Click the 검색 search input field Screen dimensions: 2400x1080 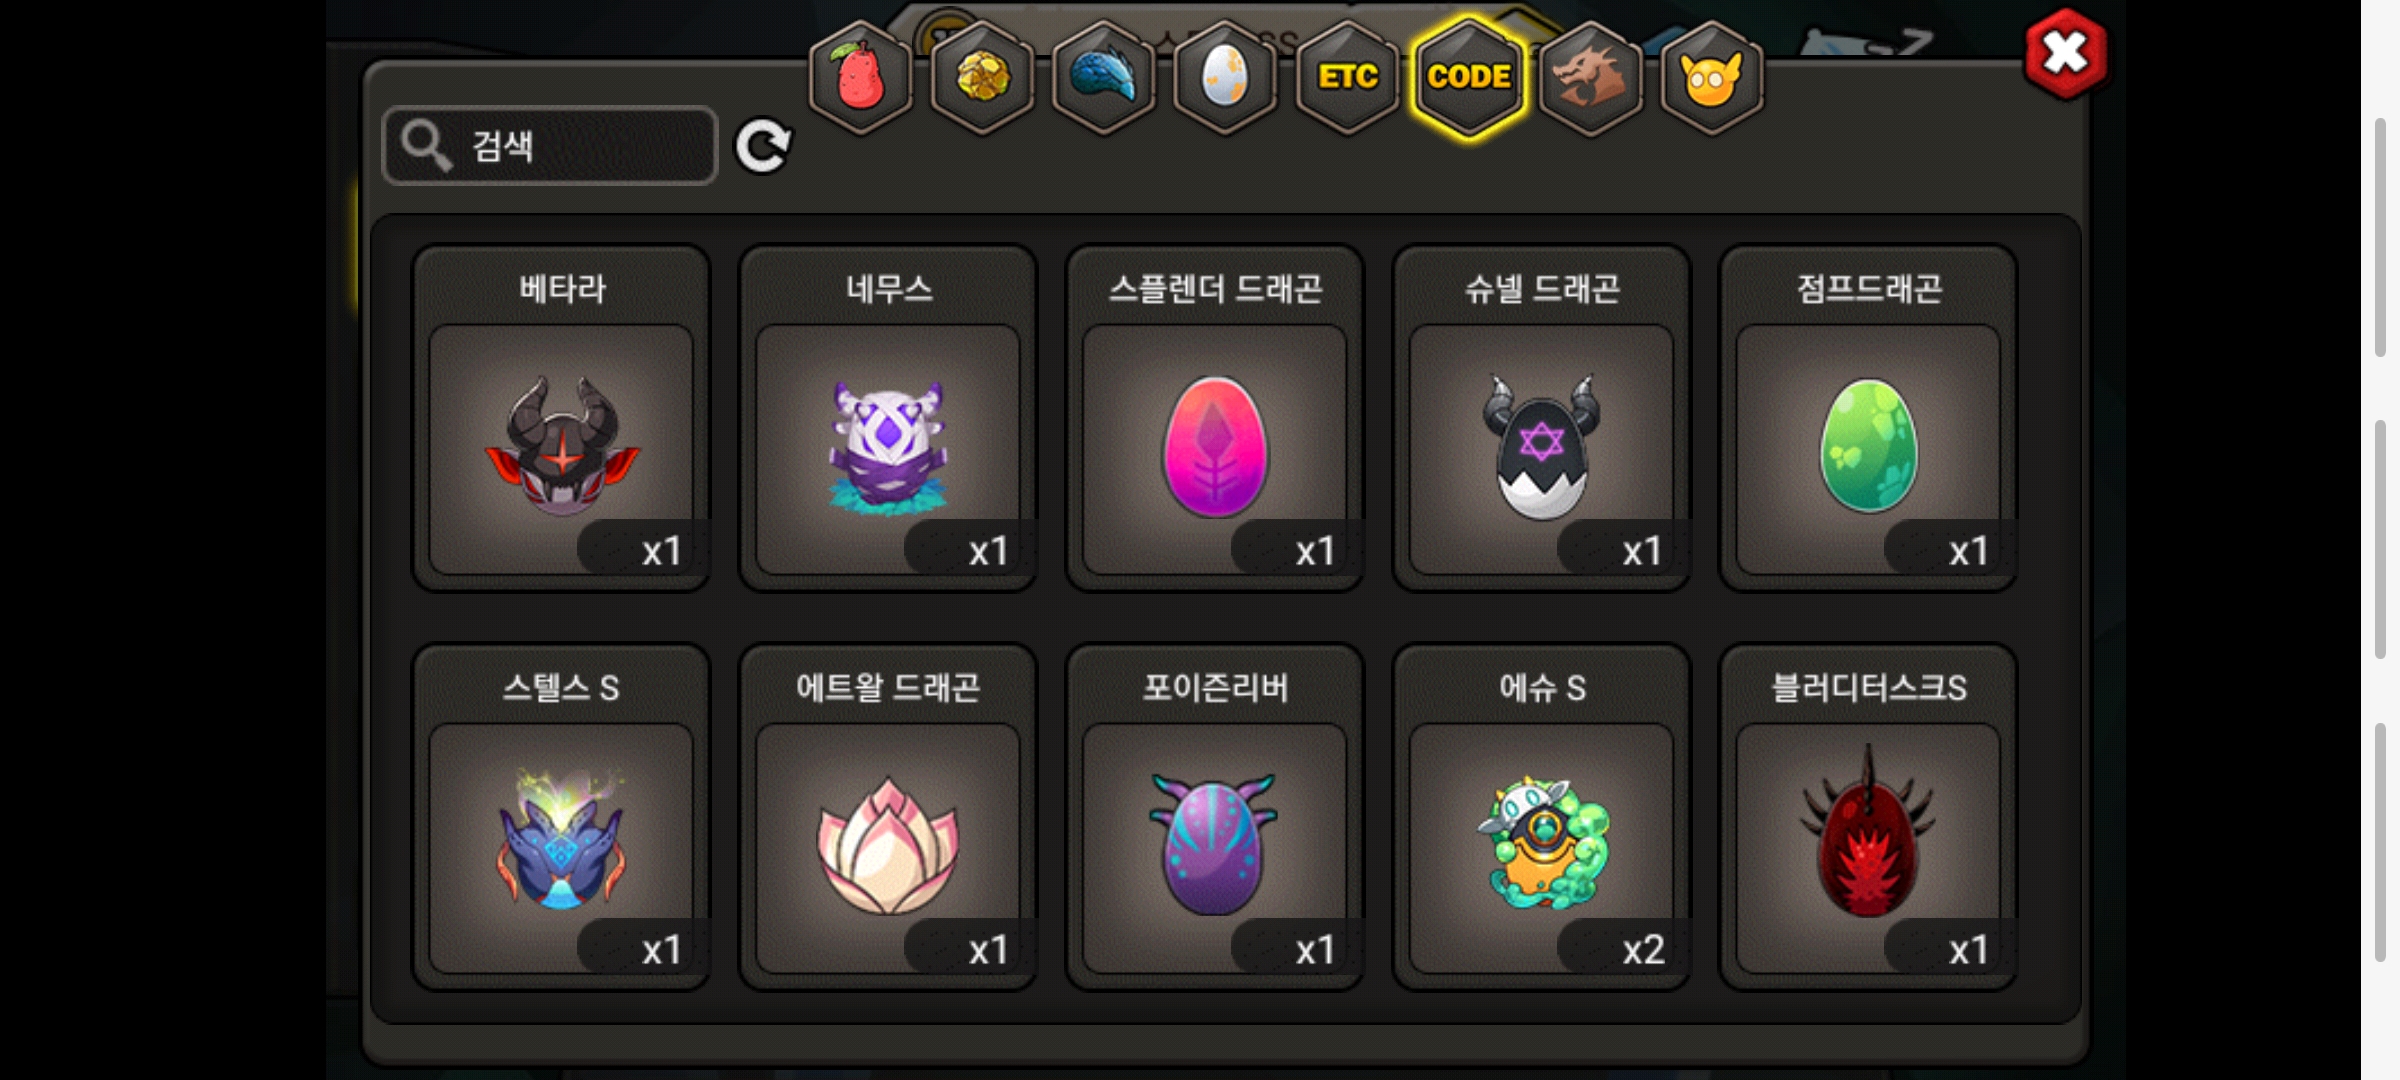pyautogui.click(x=550, y=146)
